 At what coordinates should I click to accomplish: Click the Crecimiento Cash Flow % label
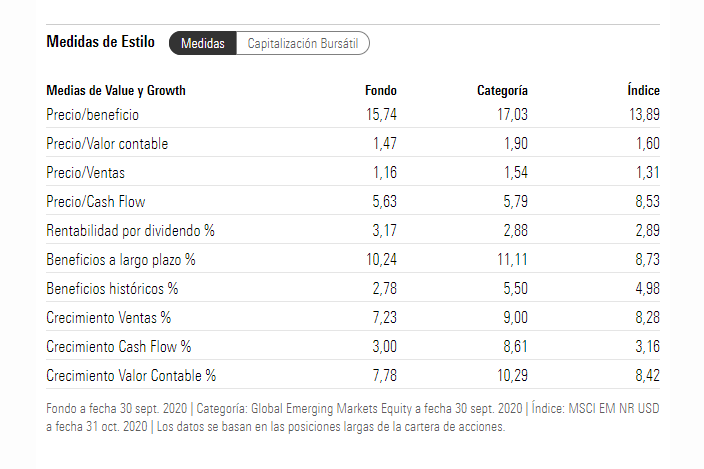[119, 347]
